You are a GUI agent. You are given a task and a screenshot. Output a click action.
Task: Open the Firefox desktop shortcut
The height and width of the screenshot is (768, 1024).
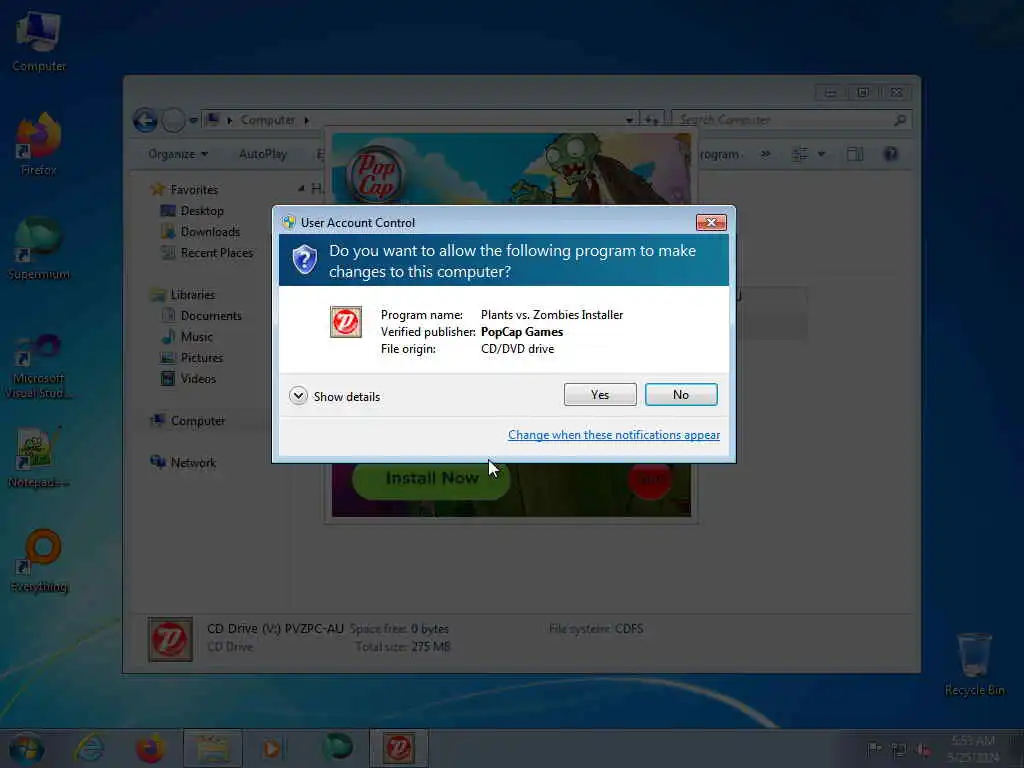tap(39, 145)
